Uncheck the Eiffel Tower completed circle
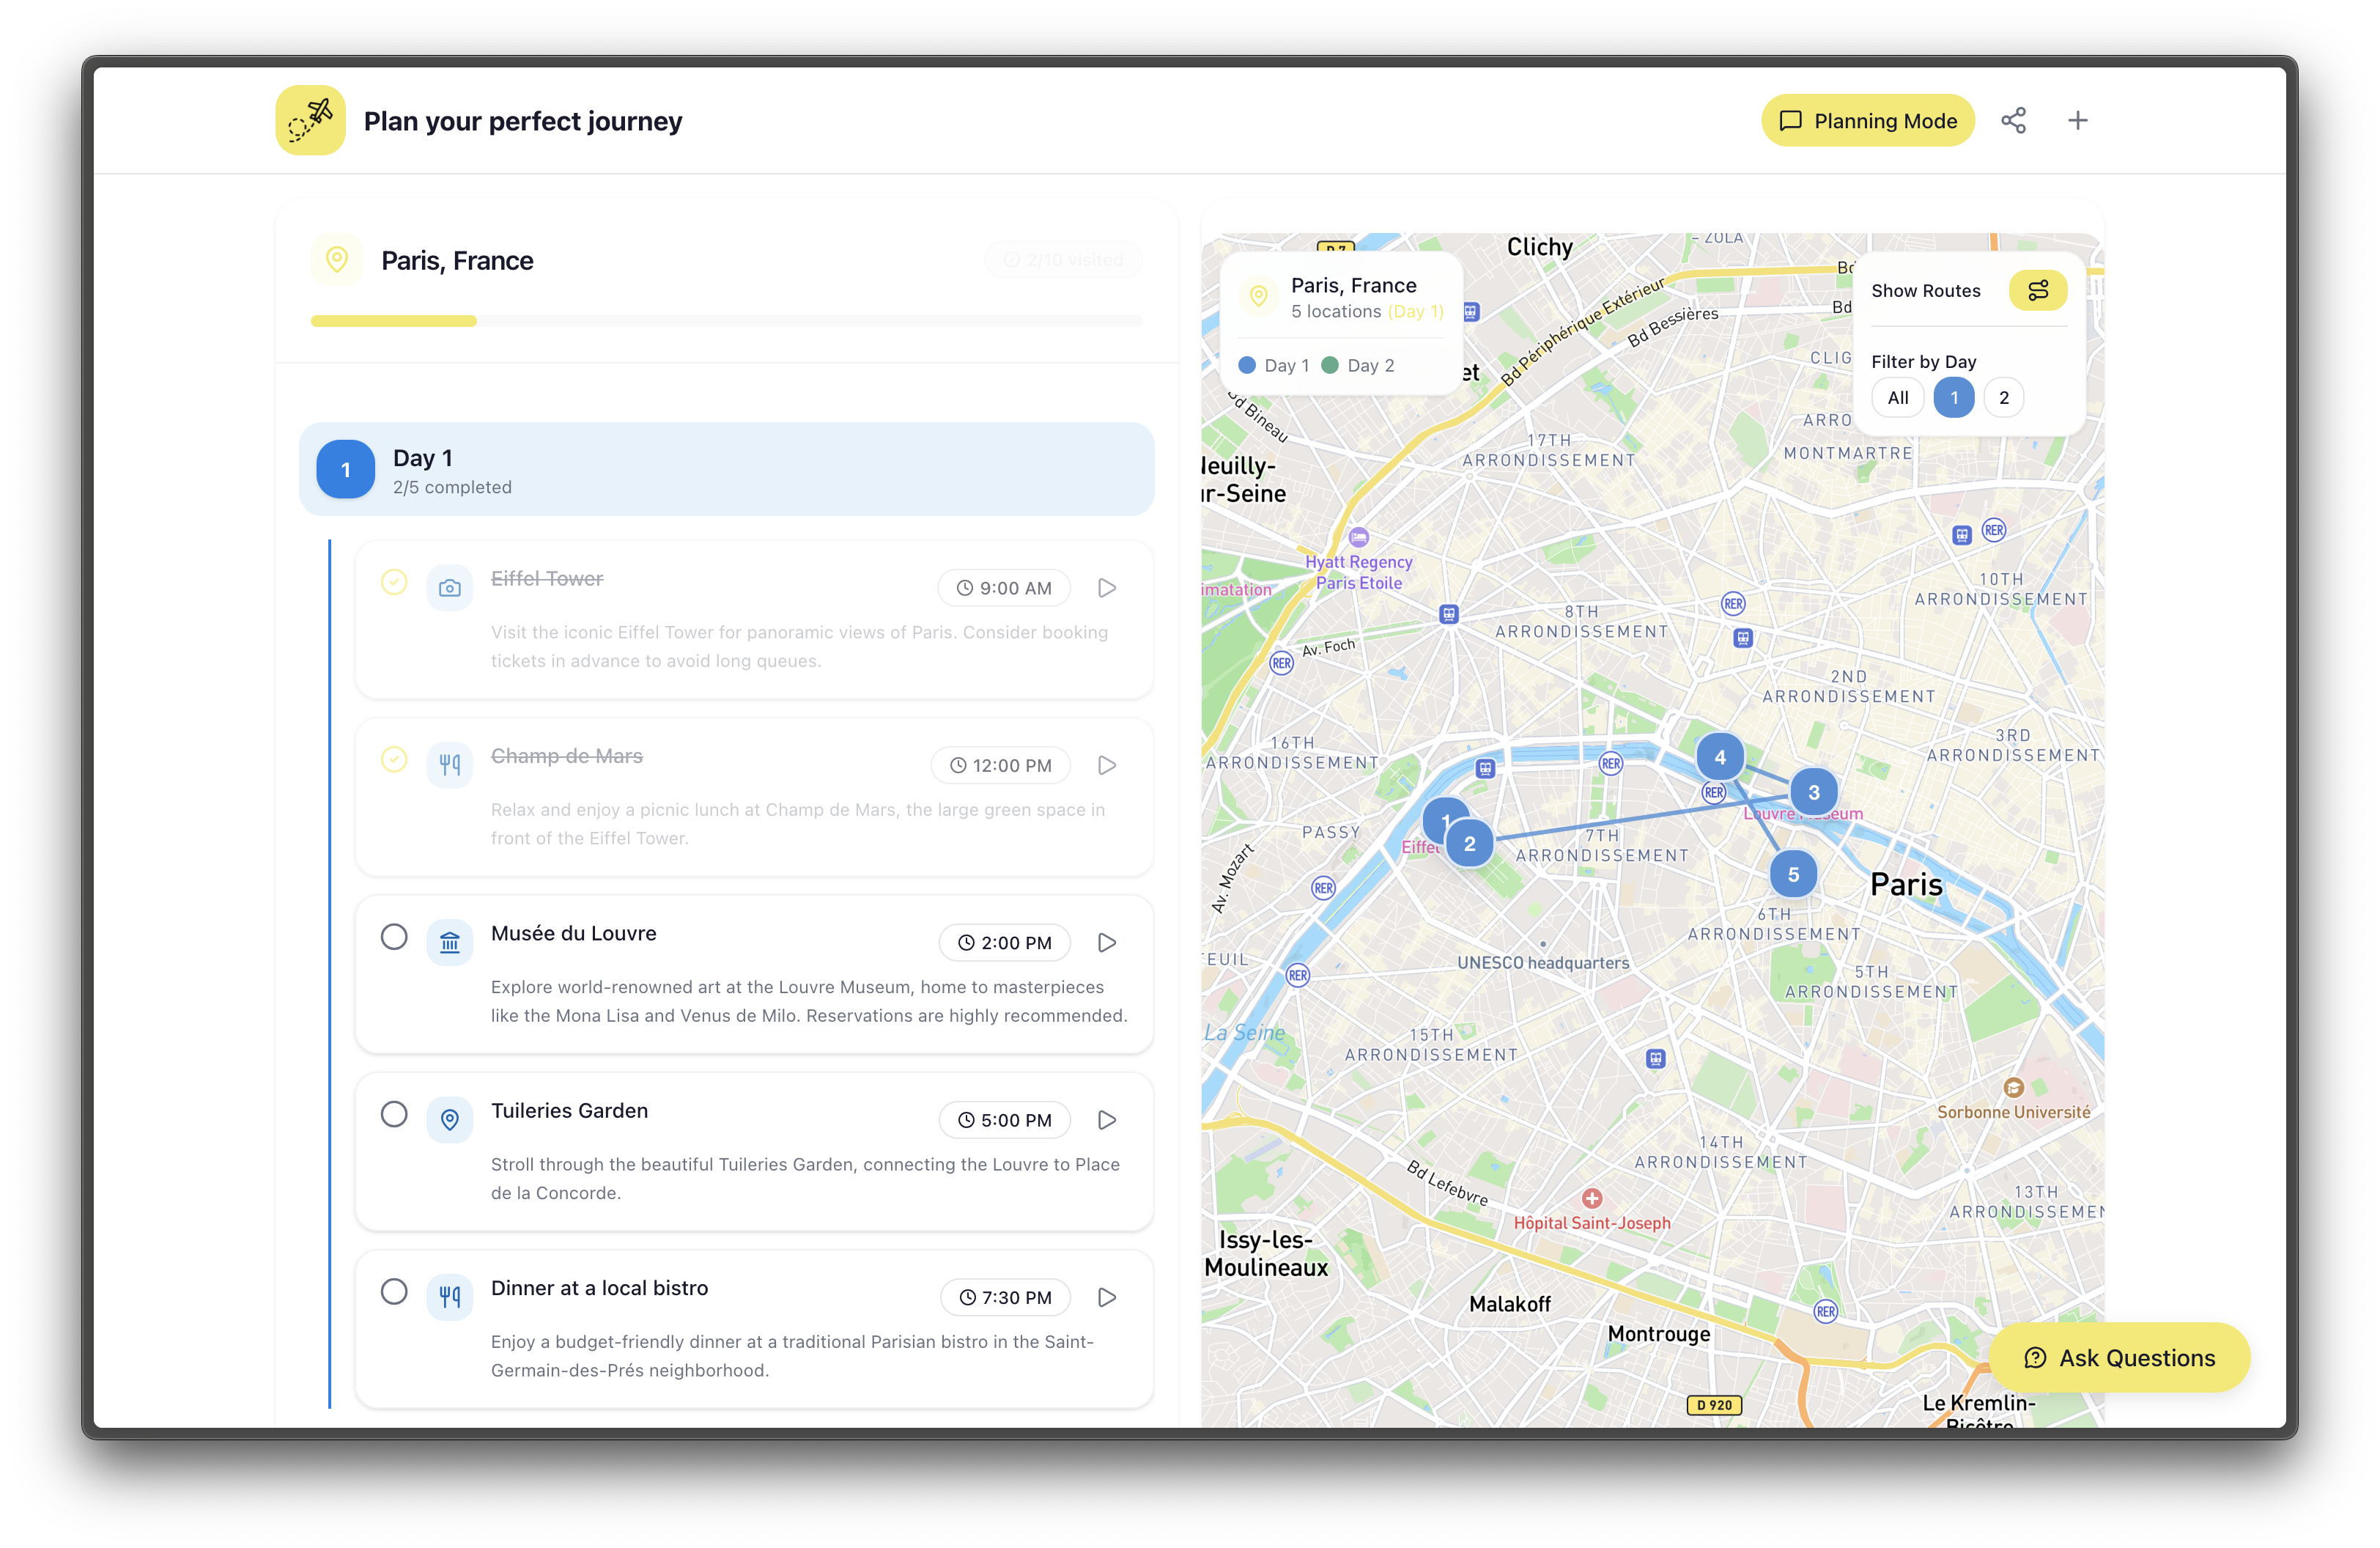 (x=394, y=581)
